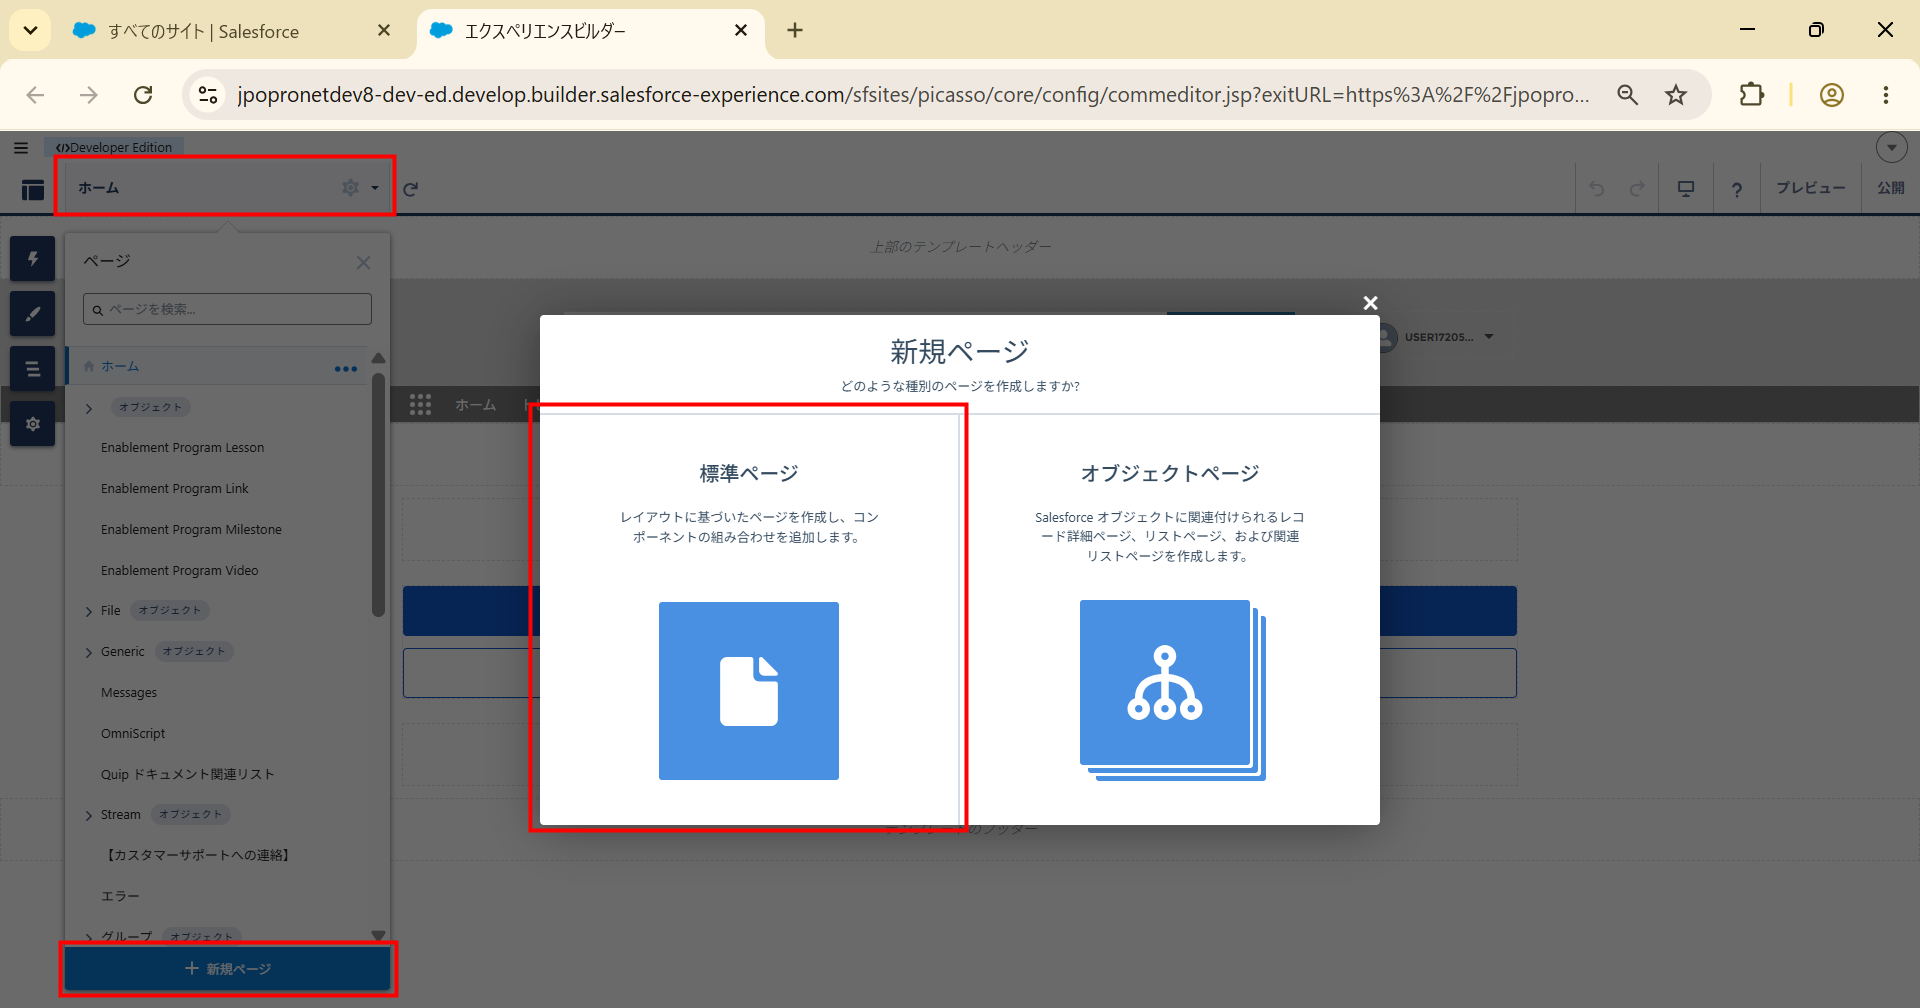Click the circled dropdown arrow at top right
The height and width of the screenshot is (1008, 1920).
click(1891, 147)
